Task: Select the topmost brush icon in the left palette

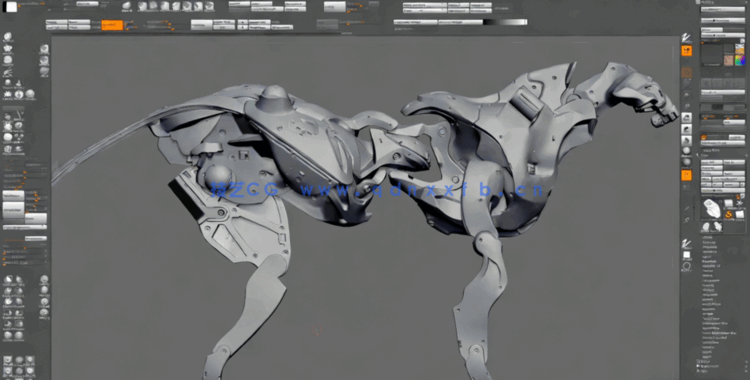Action: click(8, 37)
